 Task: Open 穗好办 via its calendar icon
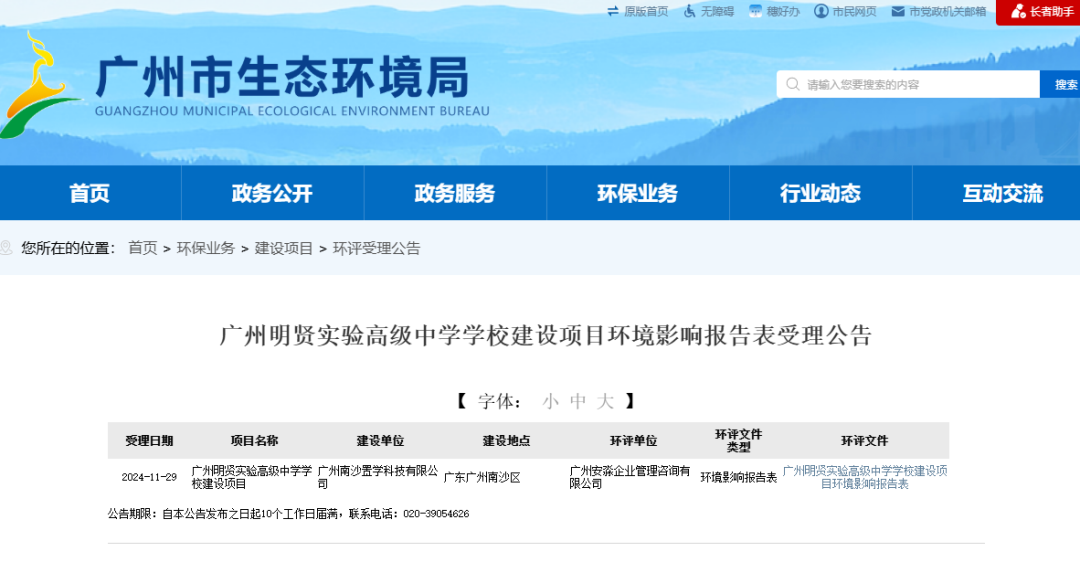click(x=756, y=11)
